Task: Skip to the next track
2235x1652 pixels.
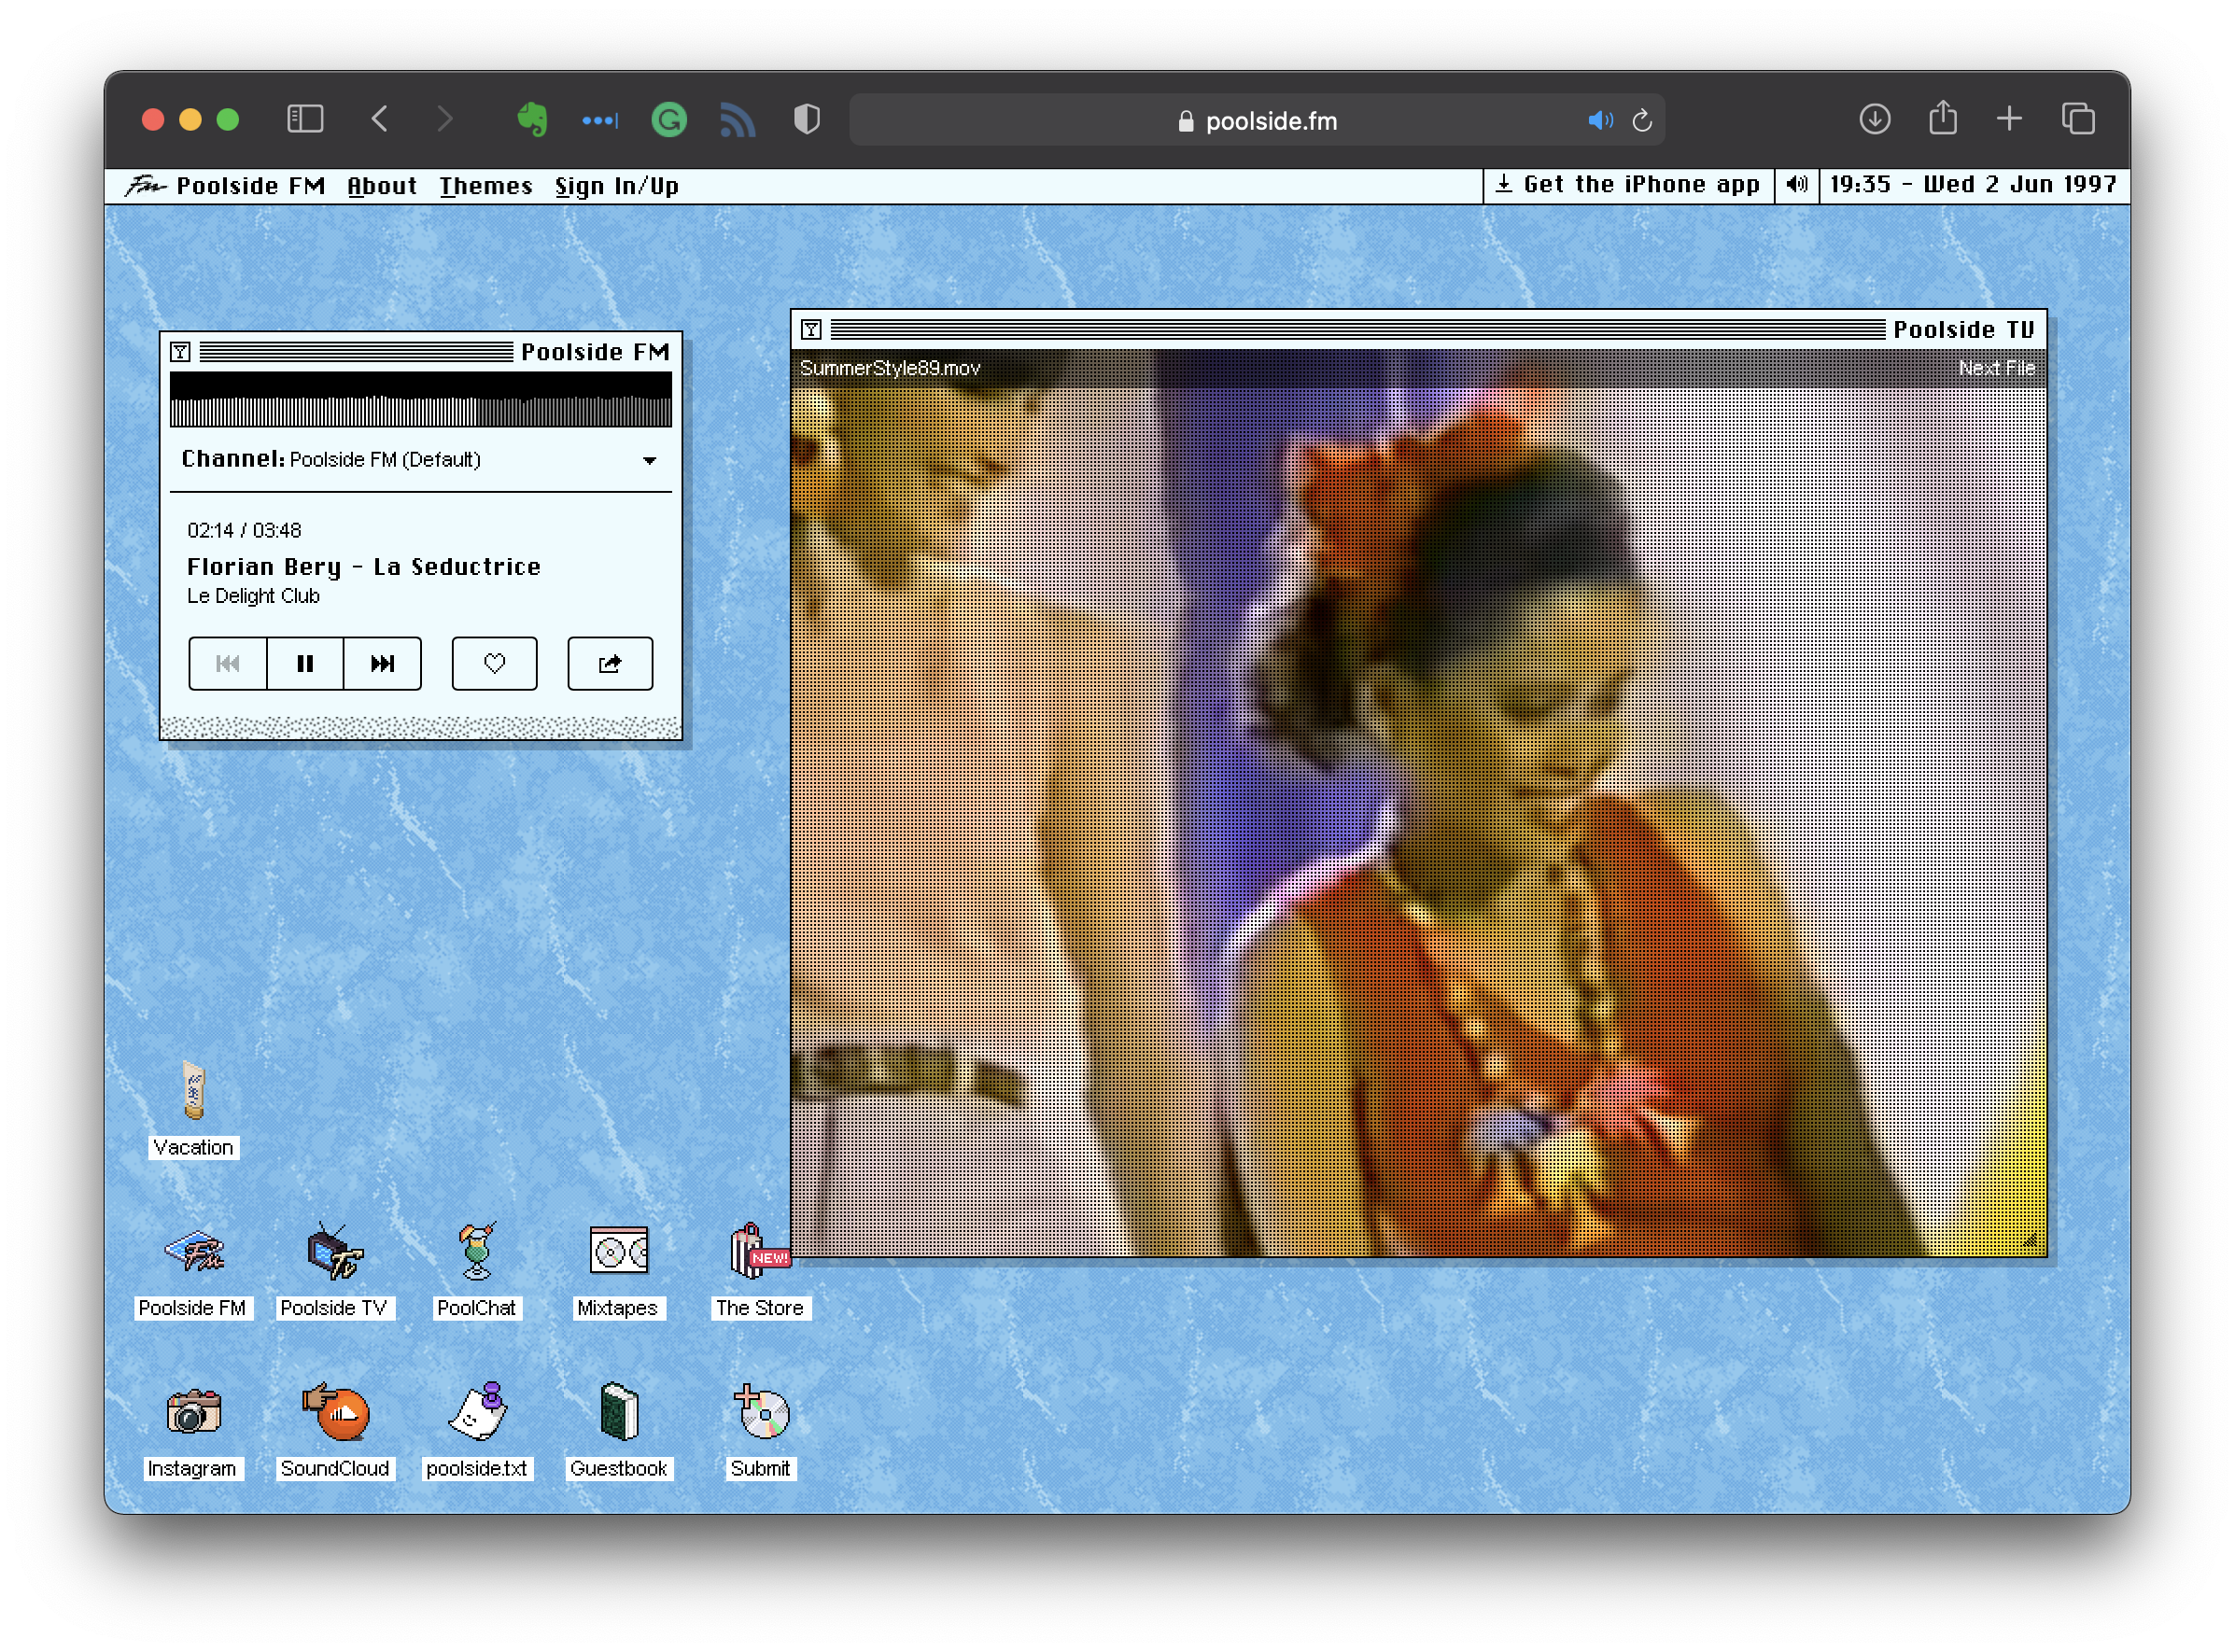Action: [383, 664]
